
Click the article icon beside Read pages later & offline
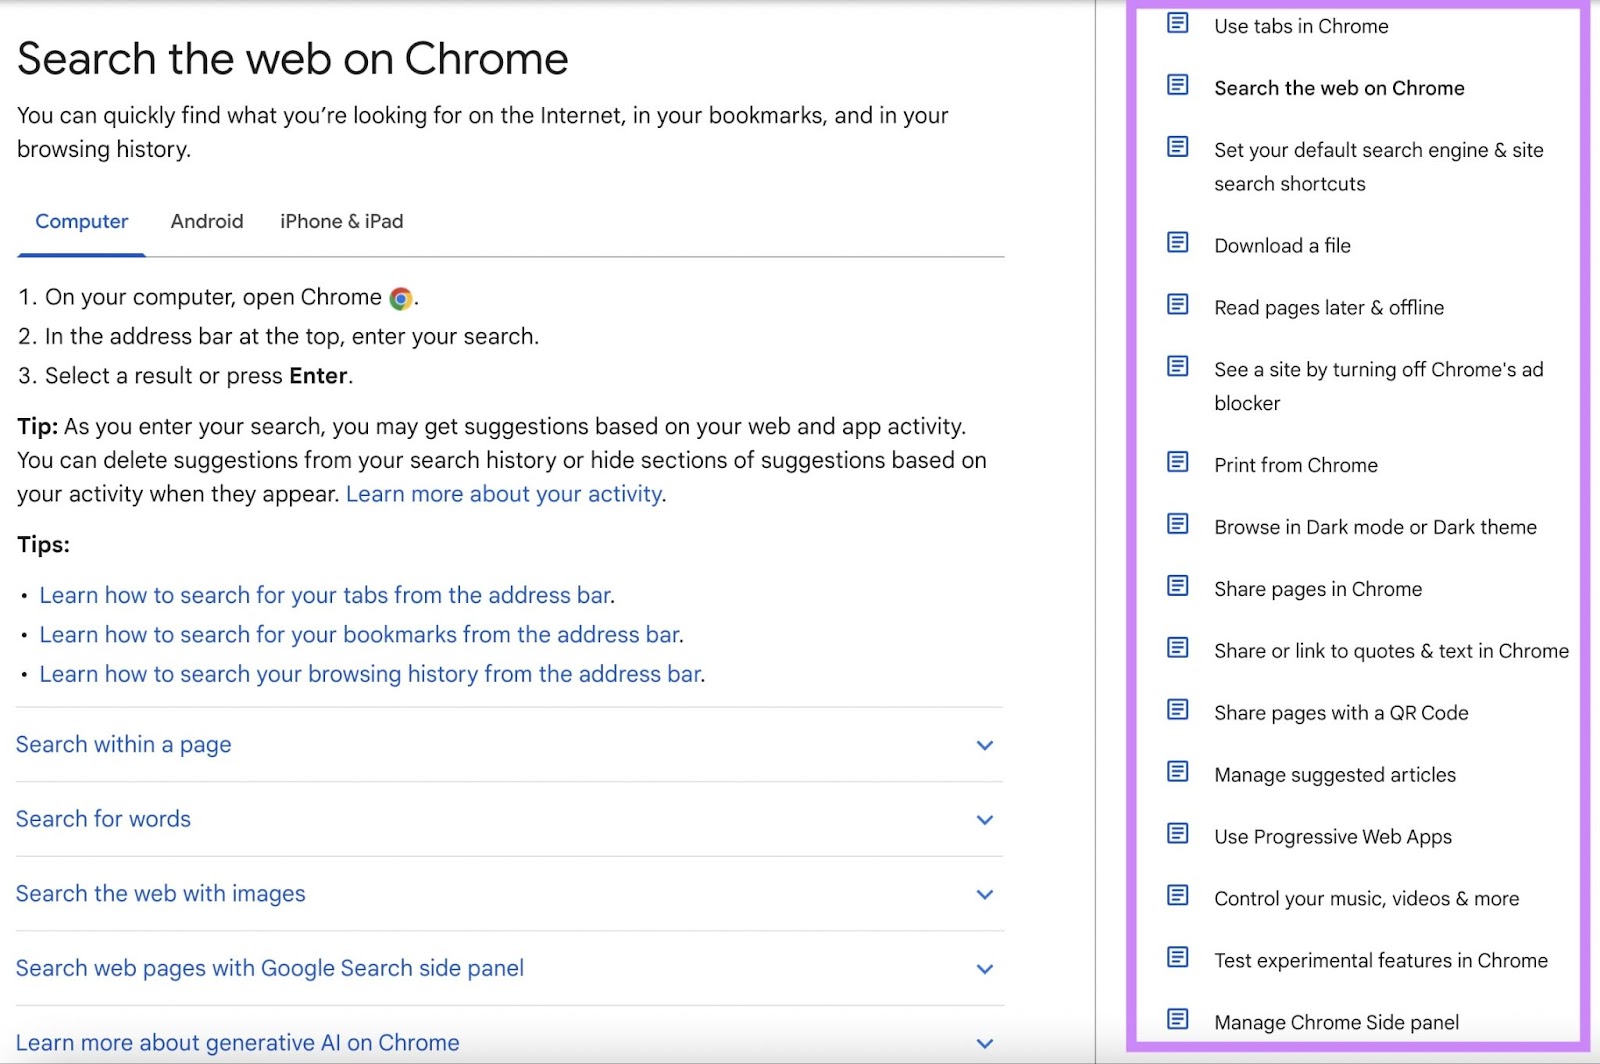(1177, 305)
